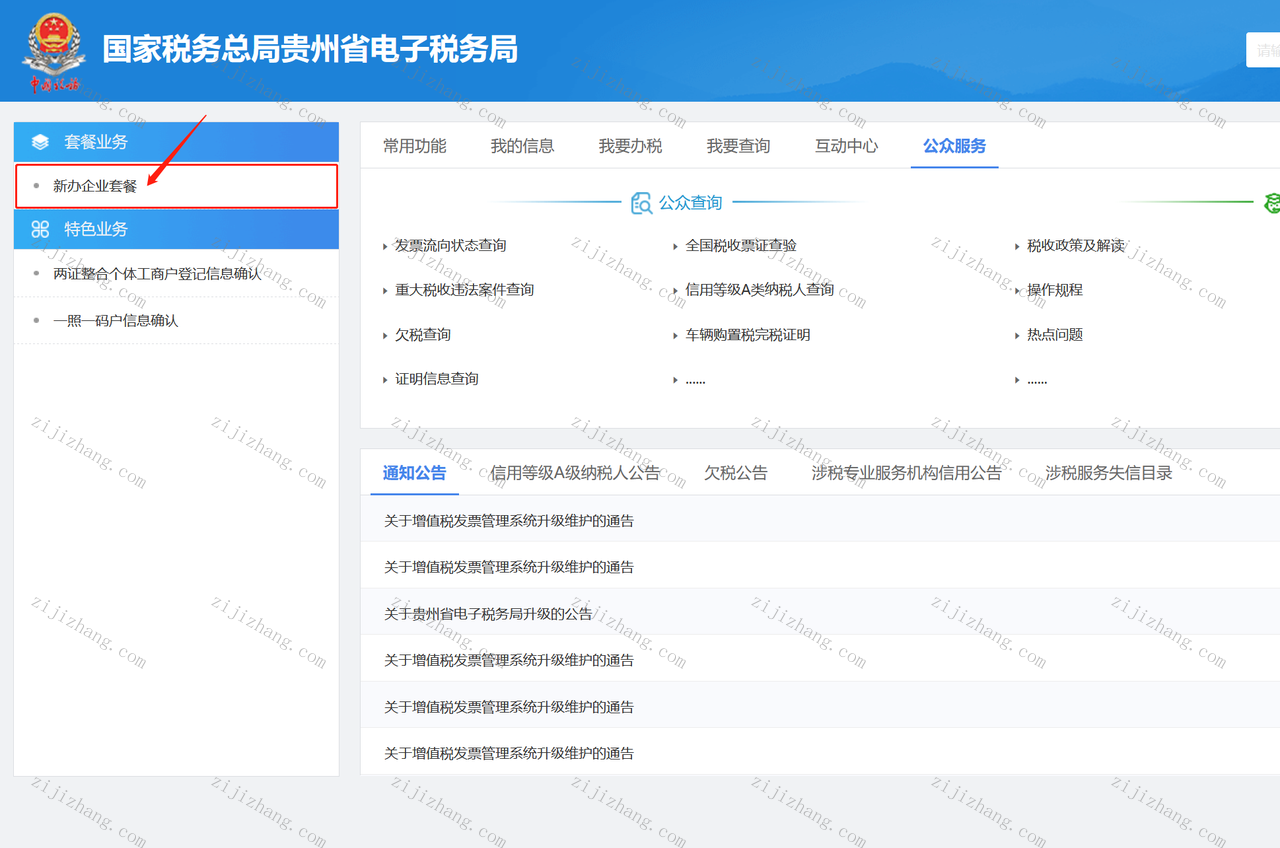Click the 套餐业务 stacked-layers icon
The height and width of the screenshot is (848, 1280).
(40, 142)
